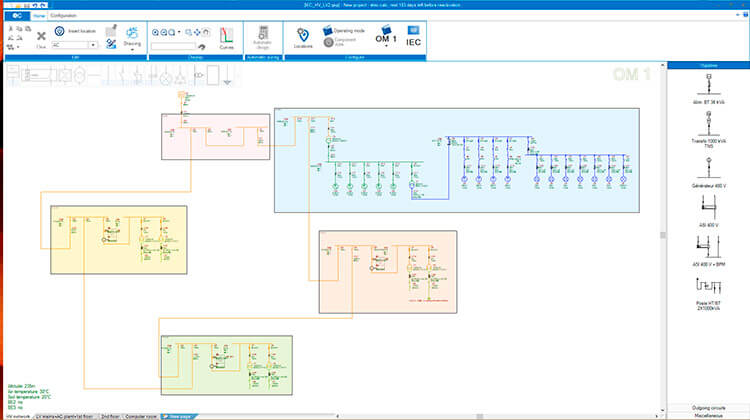Open the Locations tool

coord(303,38)
